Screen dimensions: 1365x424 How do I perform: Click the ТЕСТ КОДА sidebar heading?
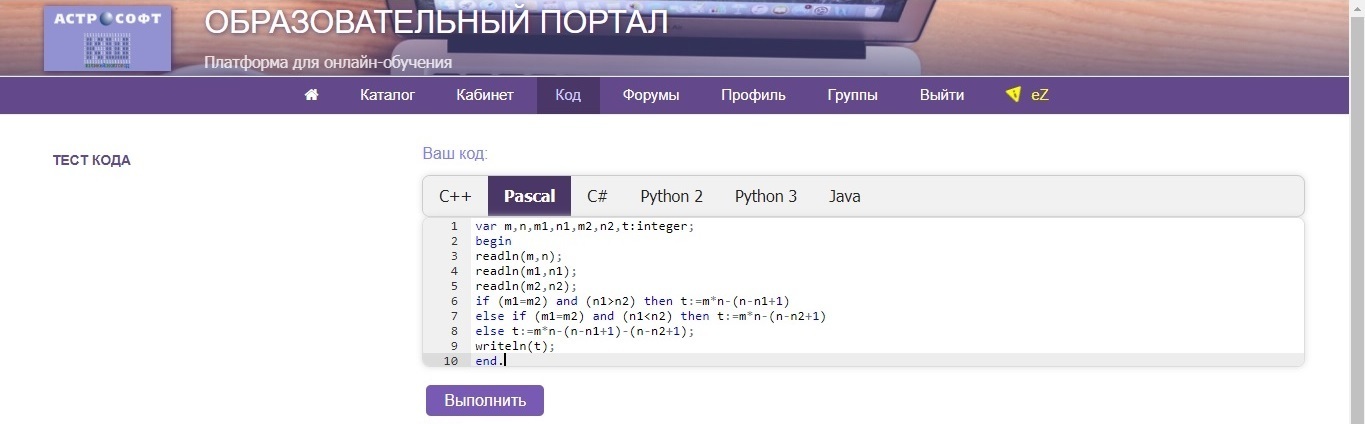92,160
